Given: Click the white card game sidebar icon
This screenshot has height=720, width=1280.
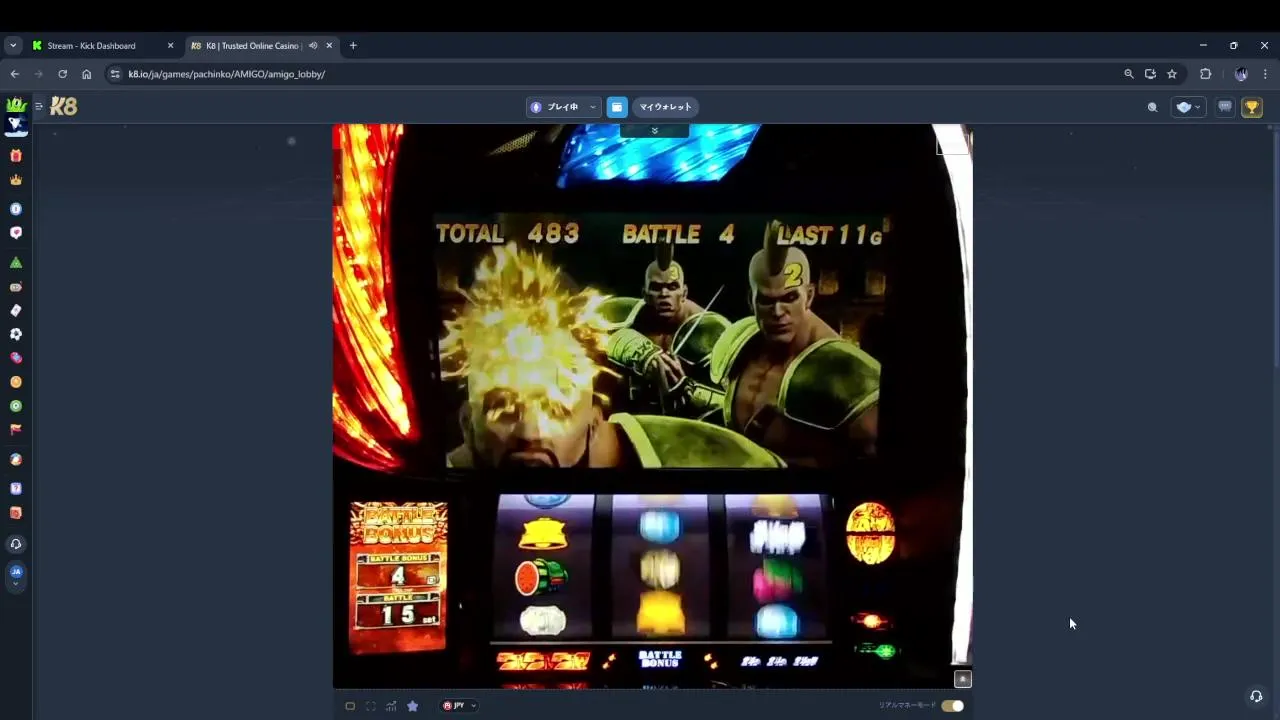Looking at the screenshot, I should [x=16, y=311].
